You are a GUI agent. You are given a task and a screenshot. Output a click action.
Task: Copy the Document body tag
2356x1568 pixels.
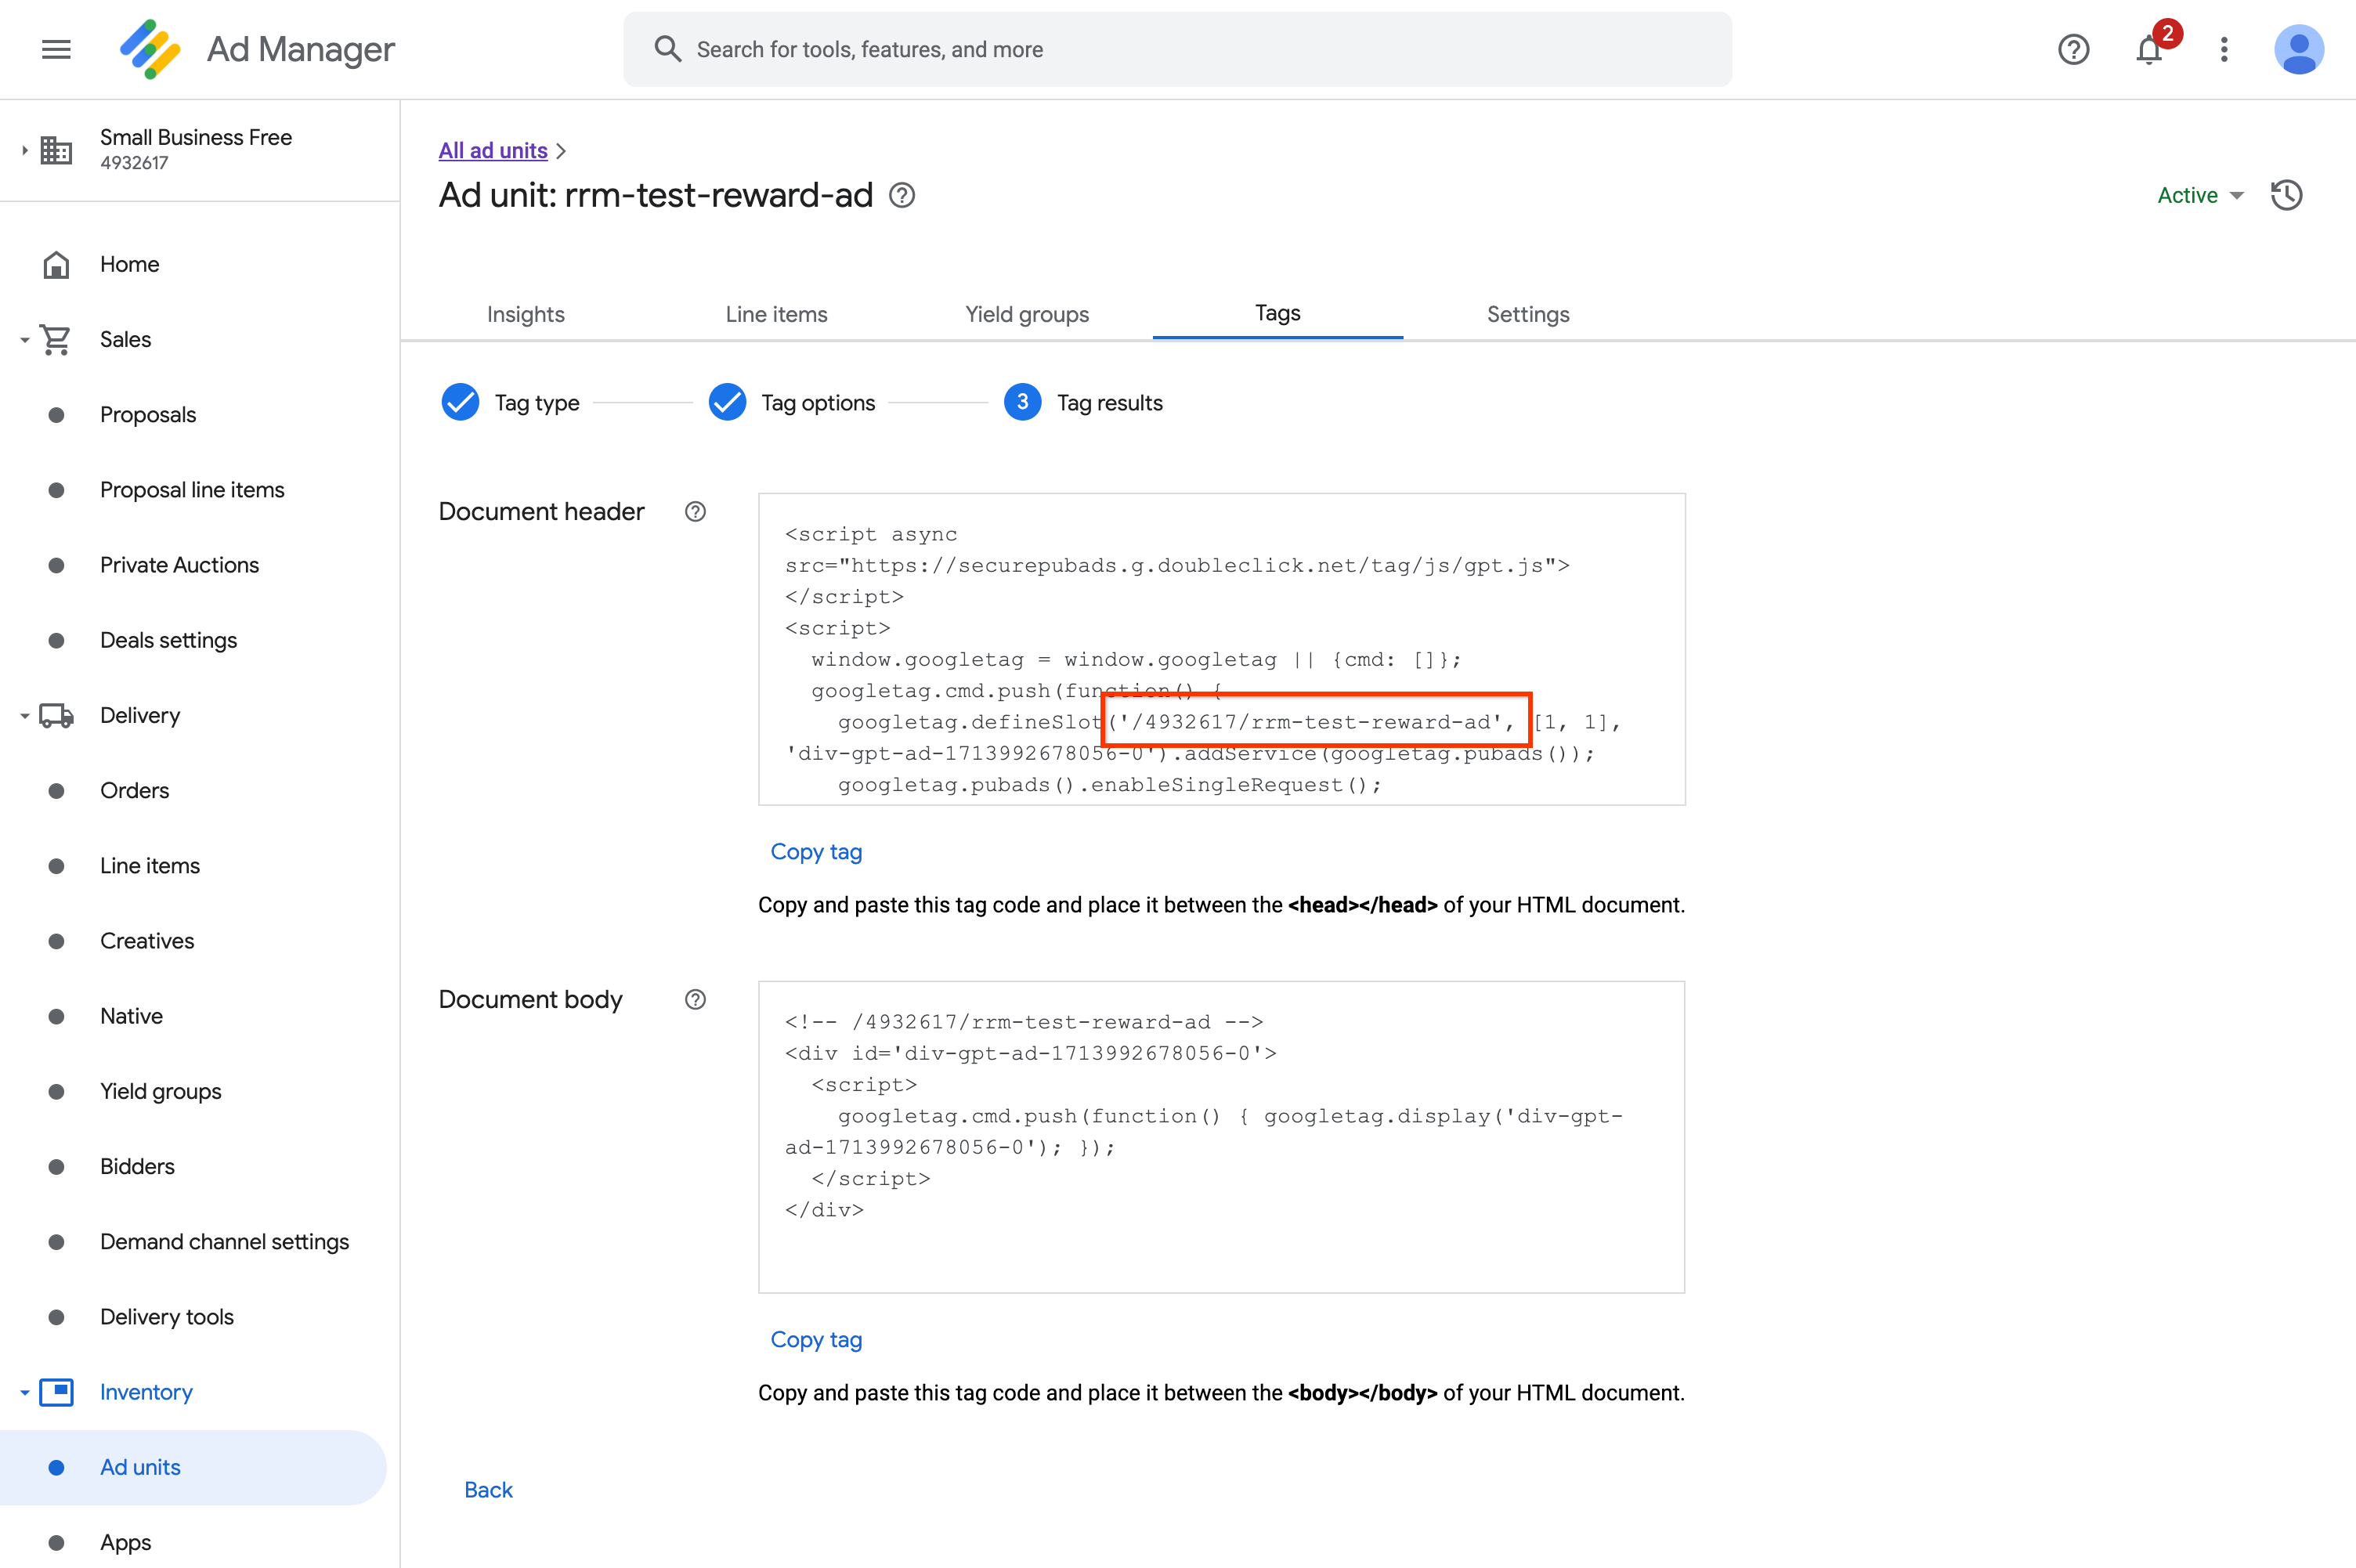816,1340
